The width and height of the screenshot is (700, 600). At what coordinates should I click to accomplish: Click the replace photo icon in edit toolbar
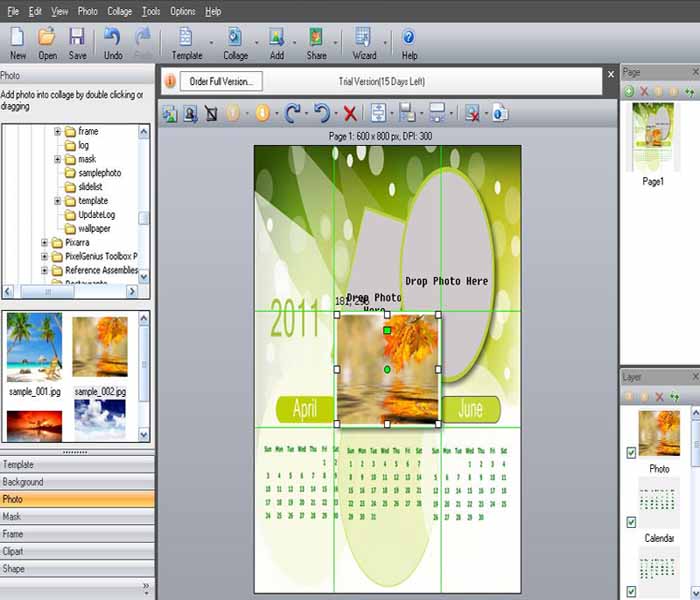pyautogui.click(x=191, y=113)
